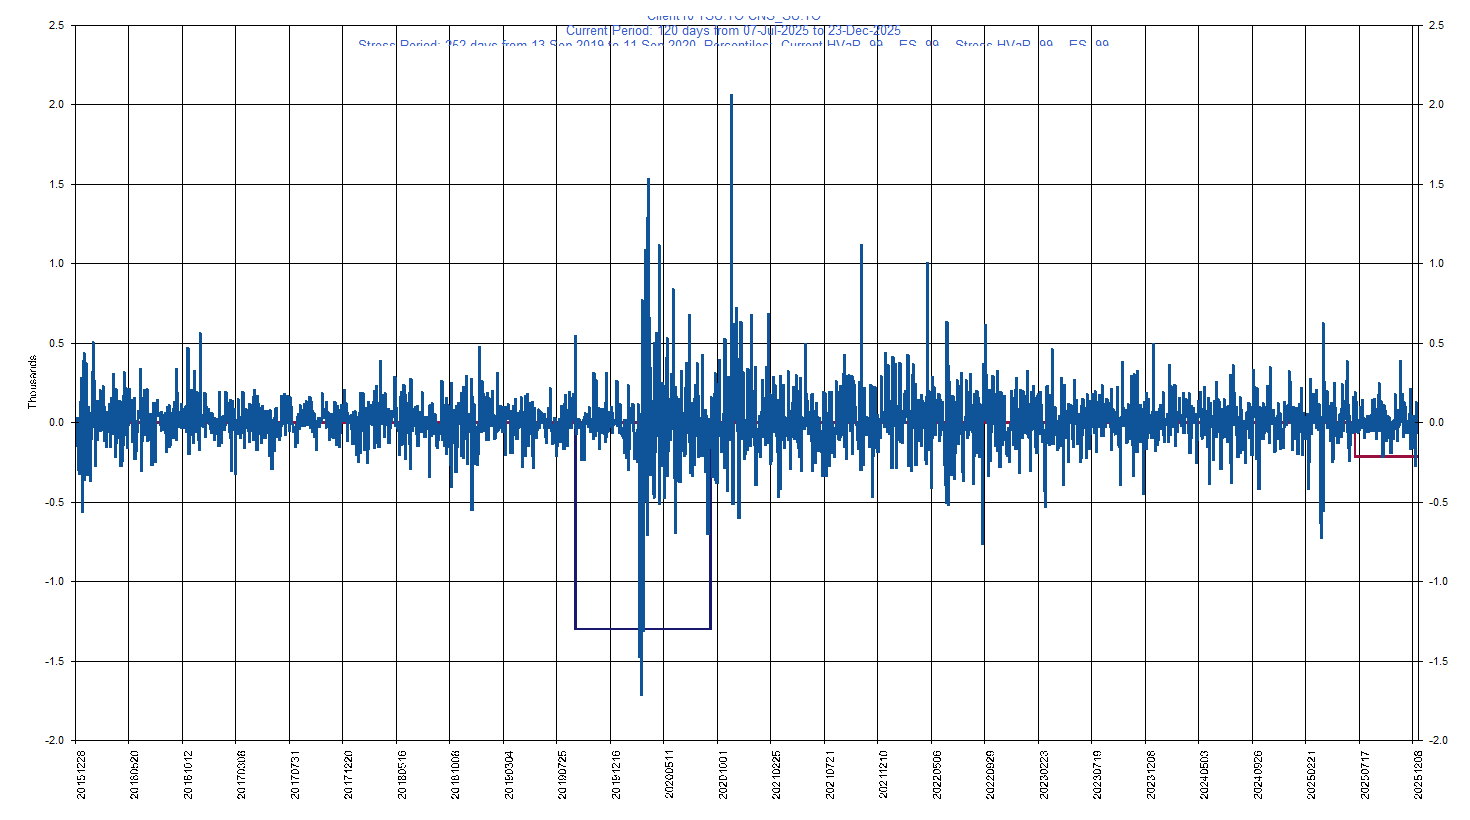The image size is (1470, 820).
Task: Click the 2.5 label on left axis
Action: point(56,25)
